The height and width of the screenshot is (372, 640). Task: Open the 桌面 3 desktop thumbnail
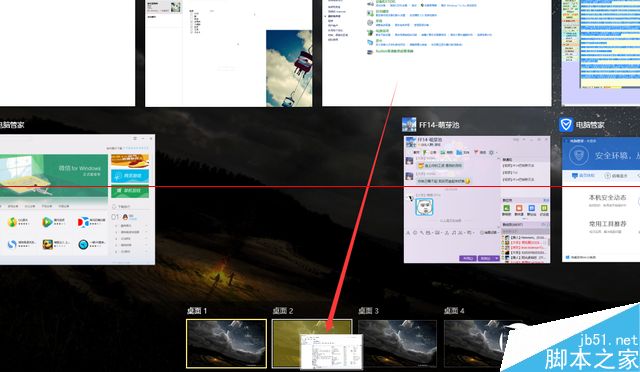(x=398, y=343)
